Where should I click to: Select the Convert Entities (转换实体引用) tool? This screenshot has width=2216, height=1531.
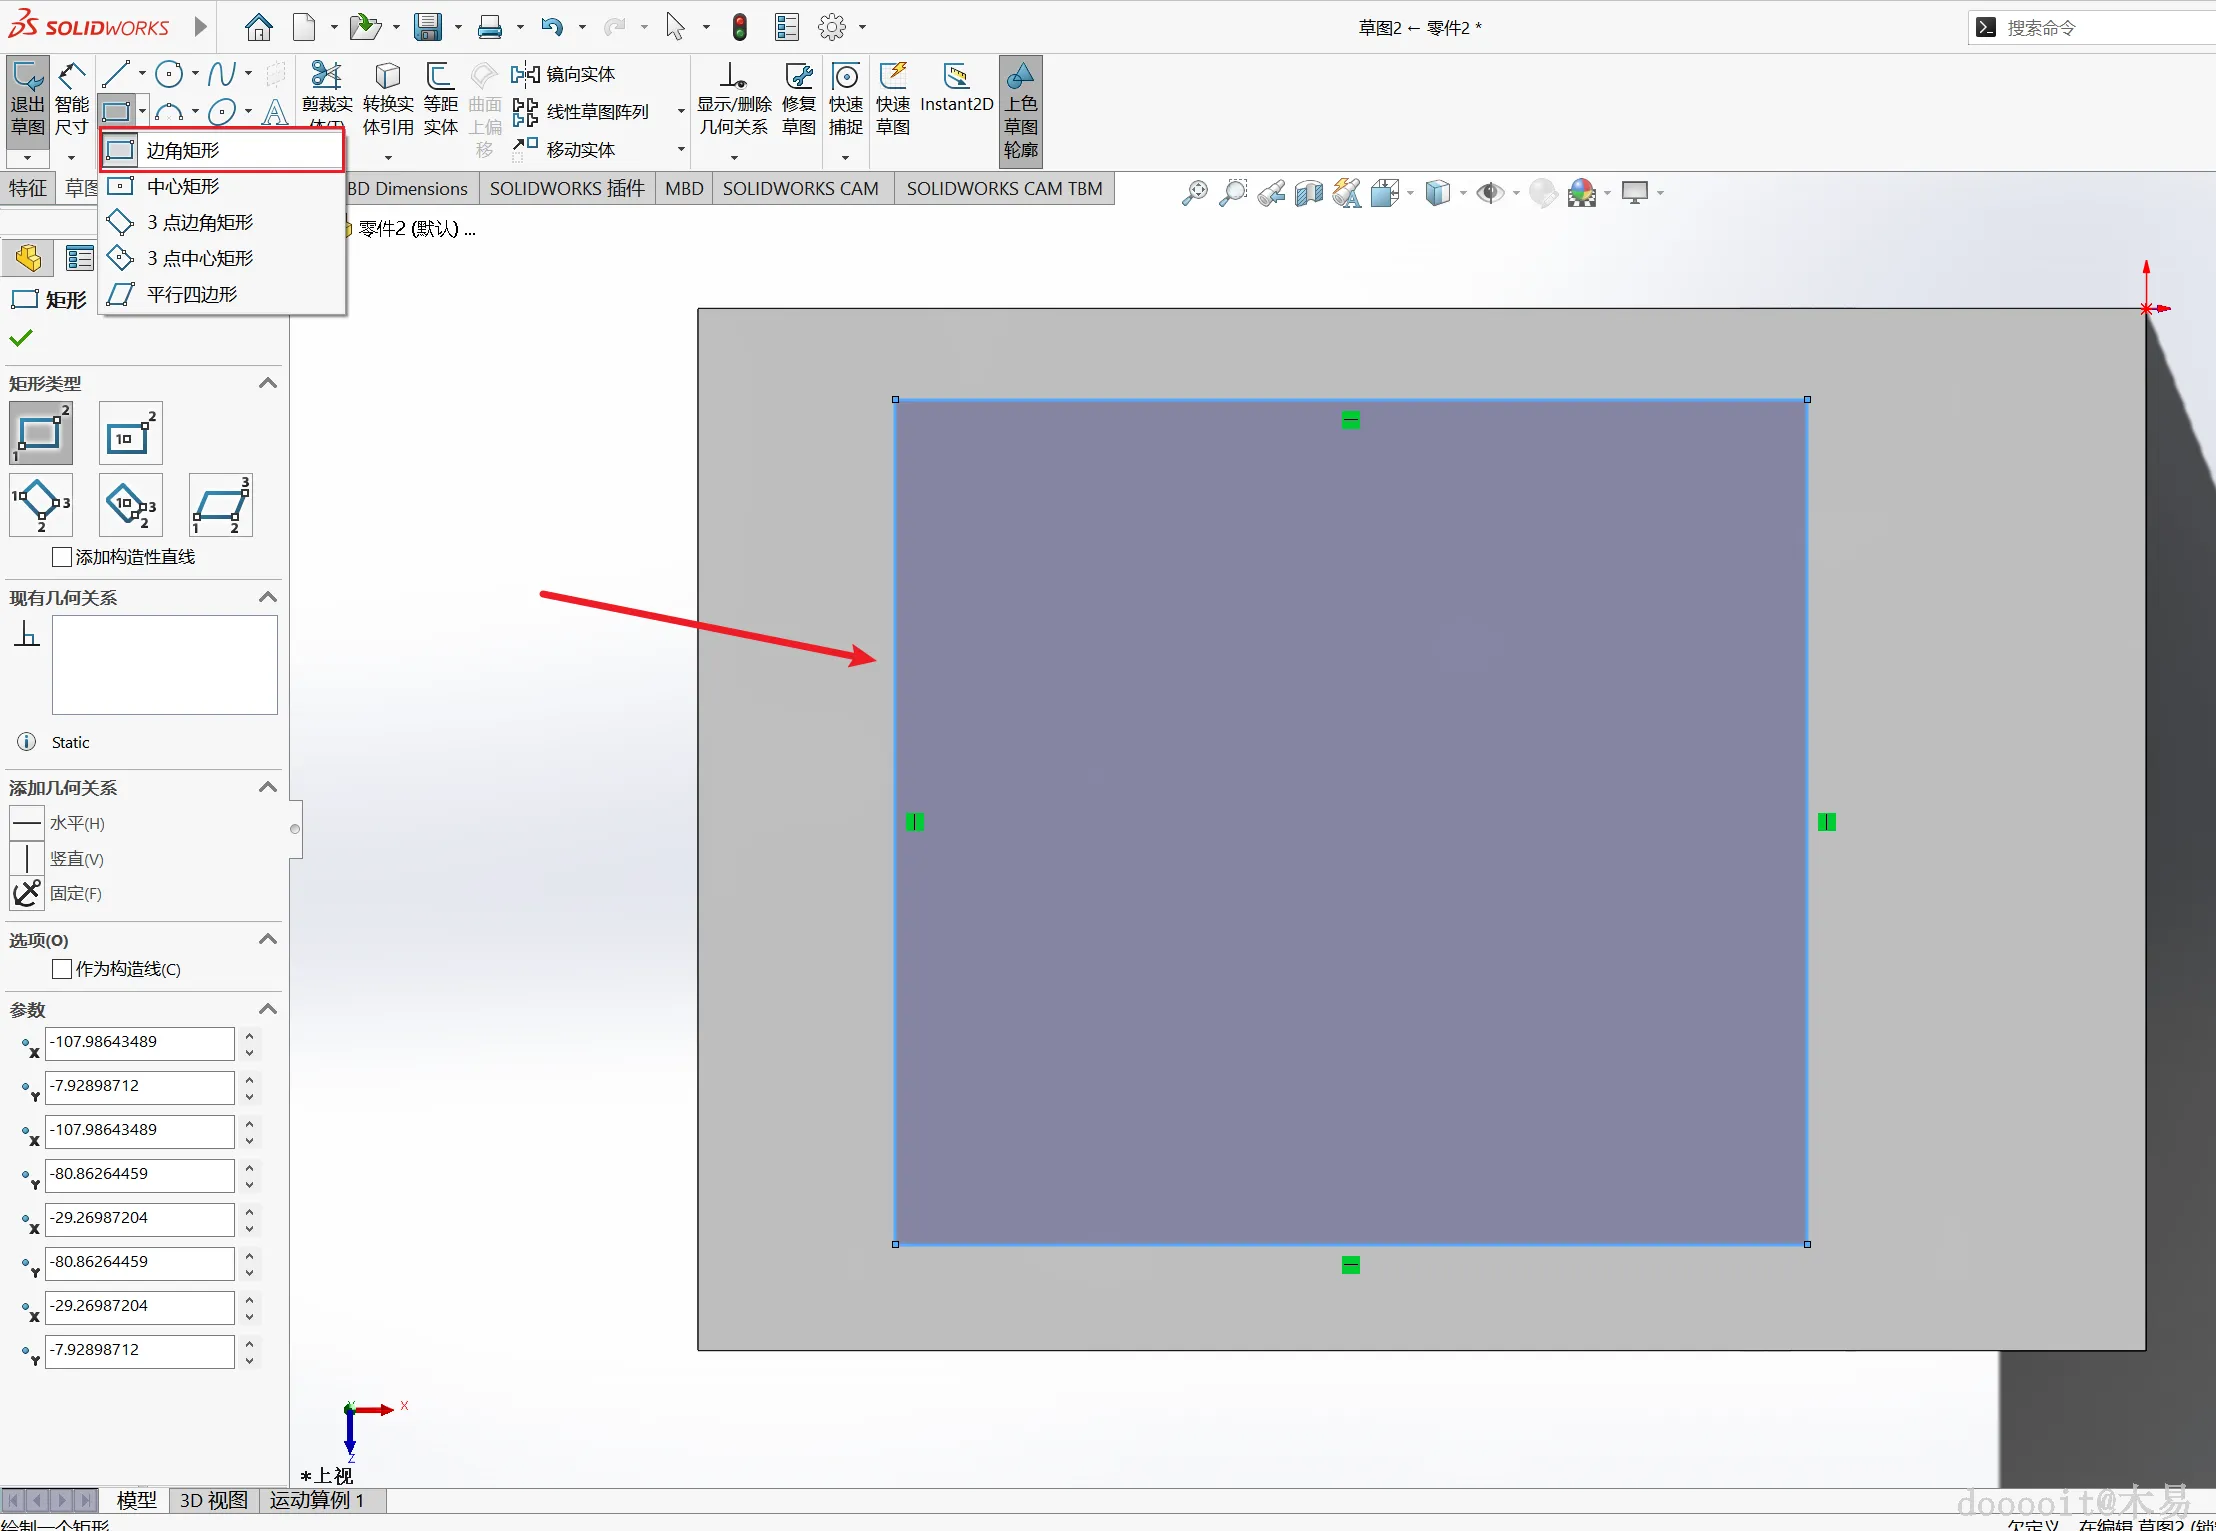click(388, 98)
